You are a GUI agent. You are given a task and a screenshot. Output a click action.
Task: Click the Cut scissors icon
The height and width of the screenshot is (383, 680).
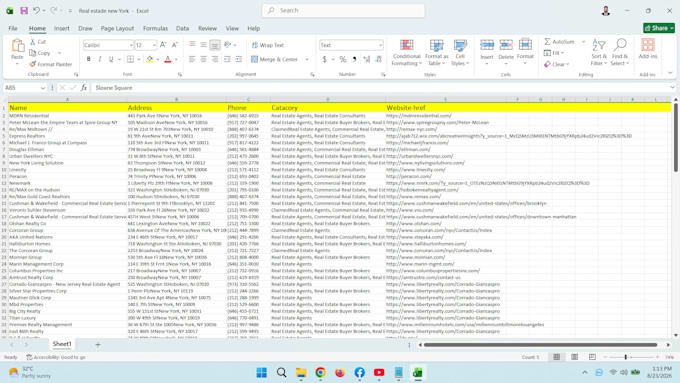pyautogui.click(x=33, y=42)
